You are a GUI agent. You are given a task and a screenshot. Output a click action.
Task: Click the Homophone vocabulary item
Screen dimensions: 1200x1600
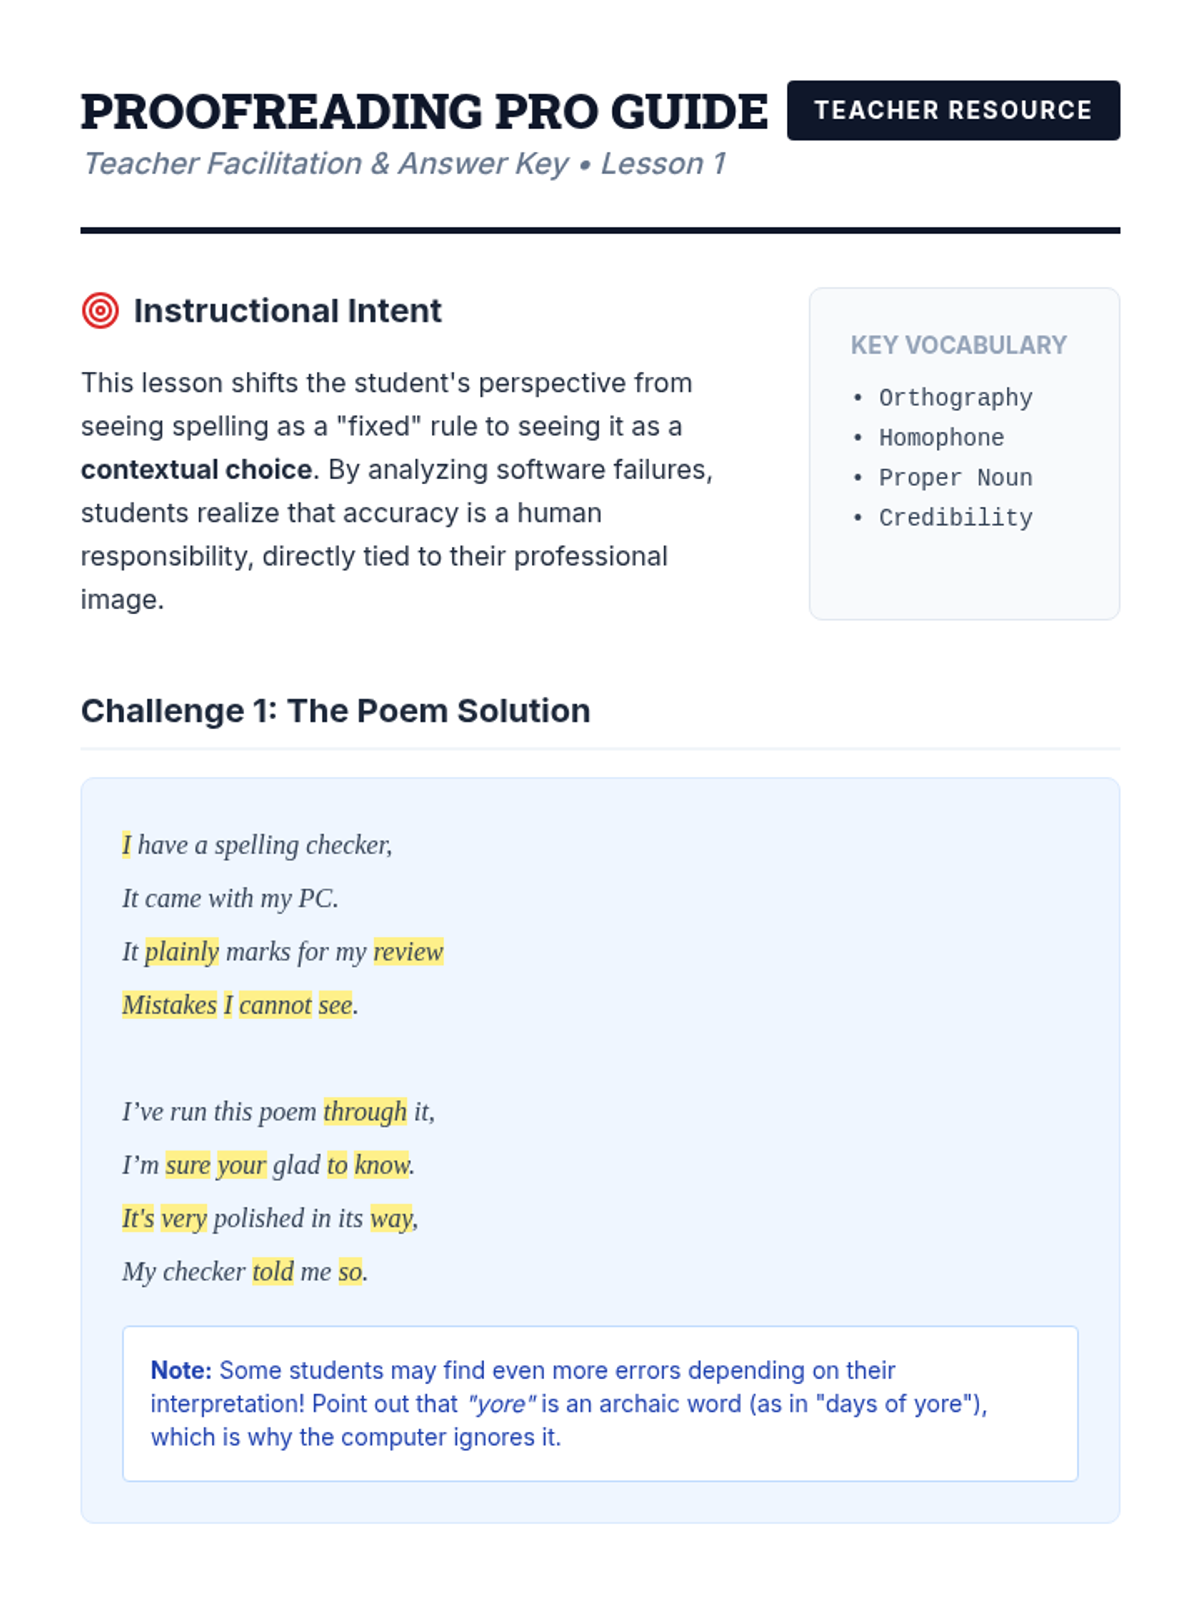coord(941,438)
